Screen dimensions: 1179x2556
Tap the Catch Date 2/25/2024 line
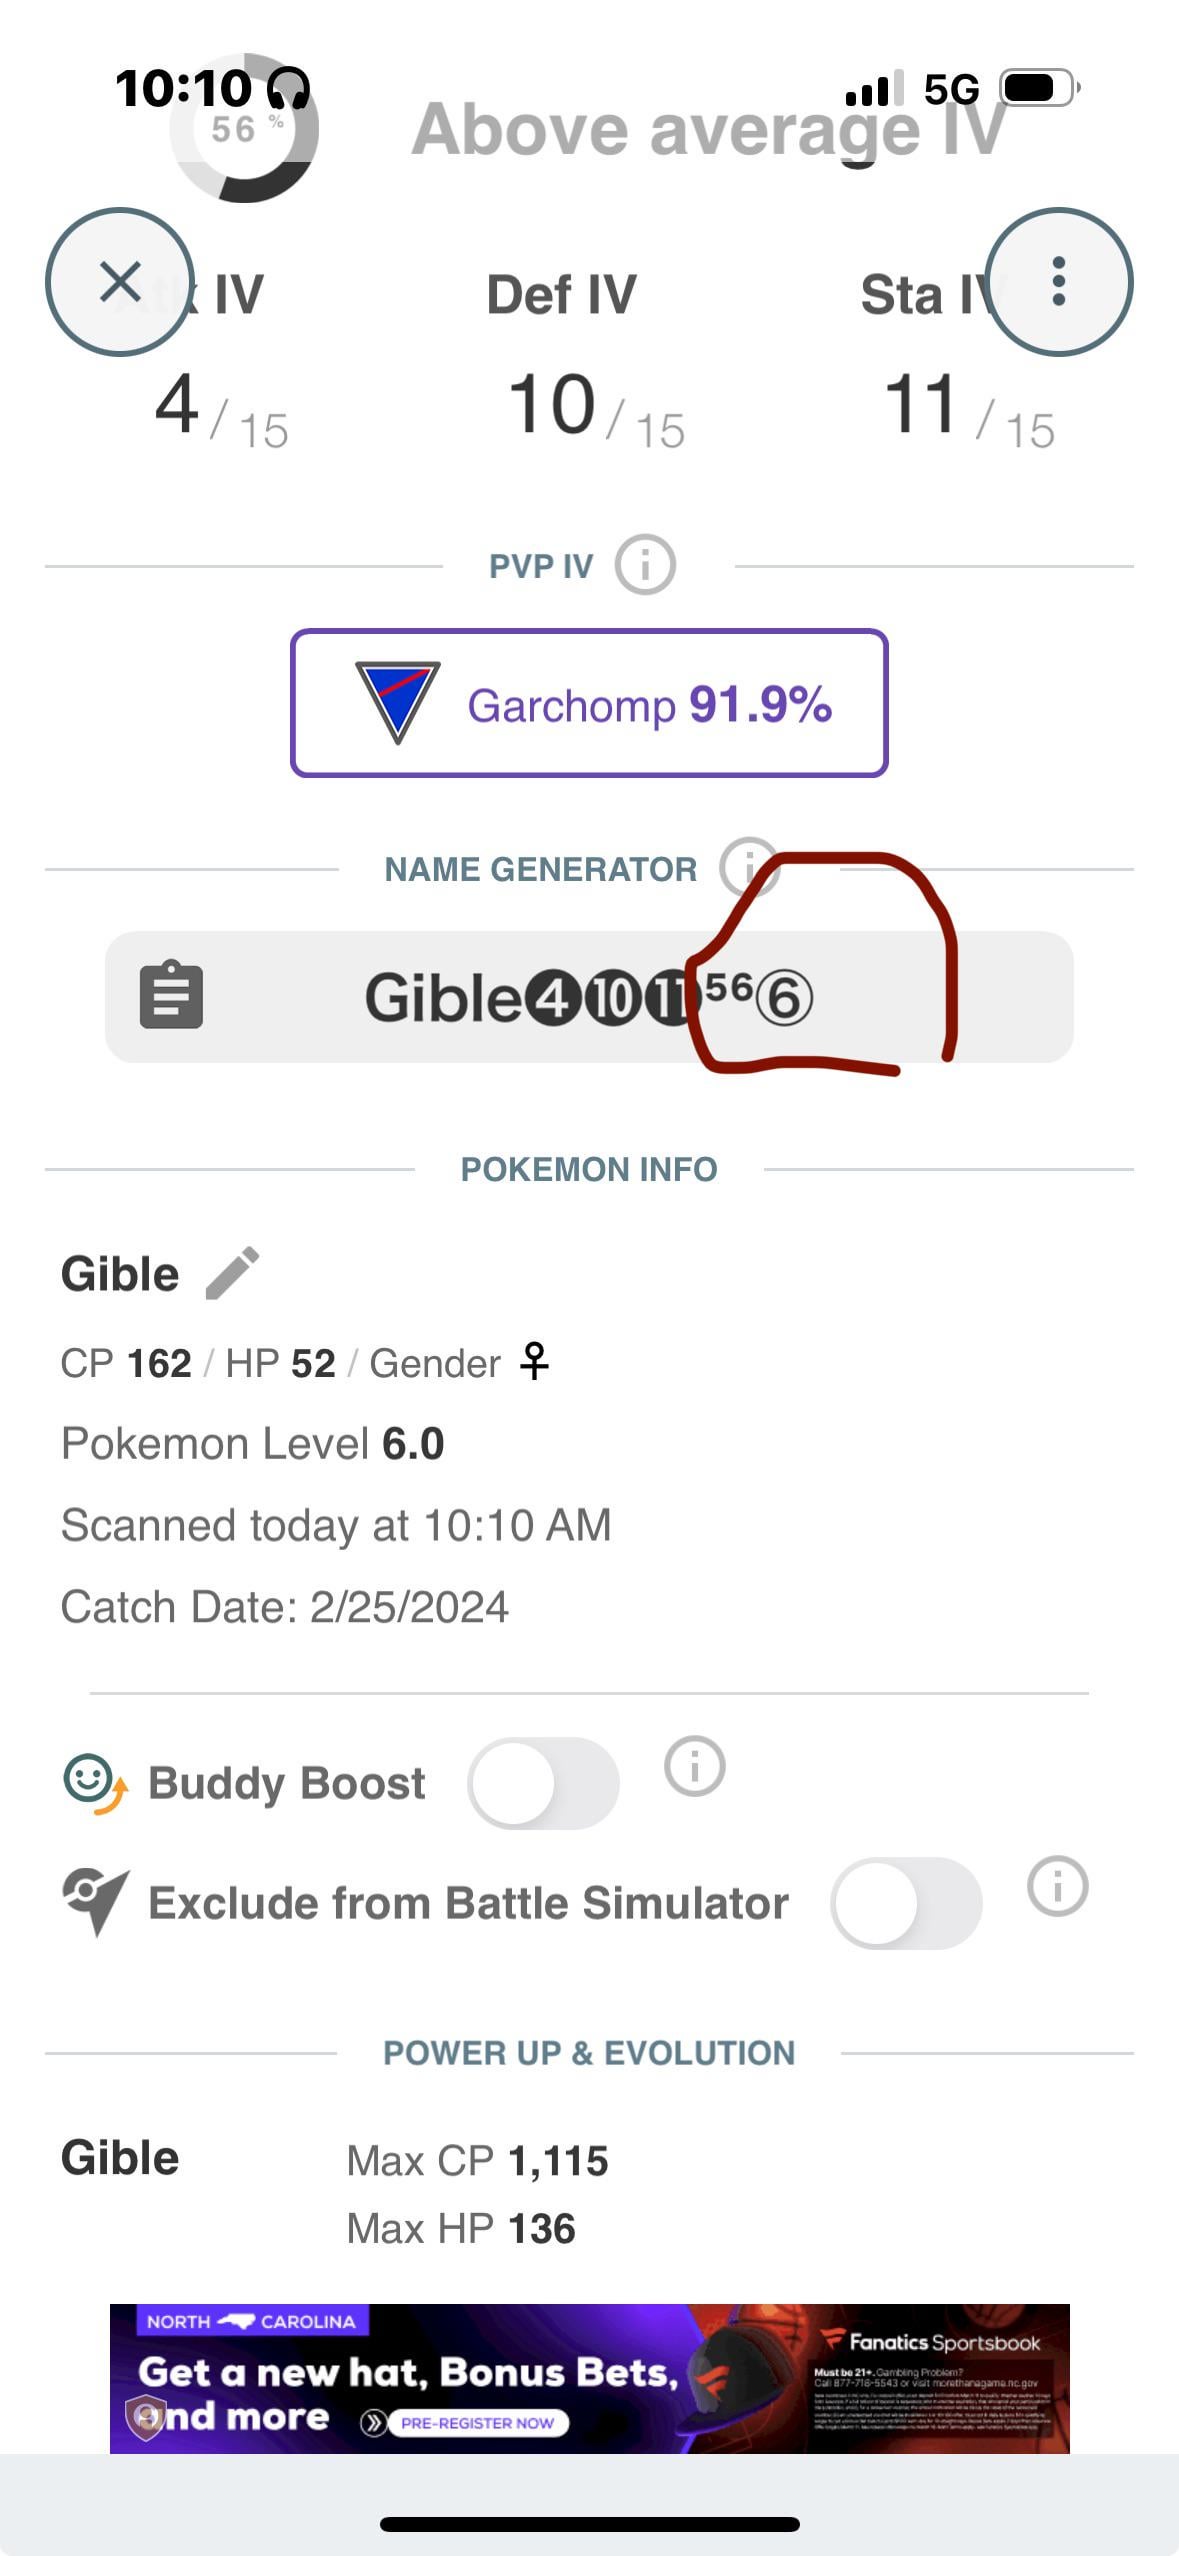point(285,1607)
